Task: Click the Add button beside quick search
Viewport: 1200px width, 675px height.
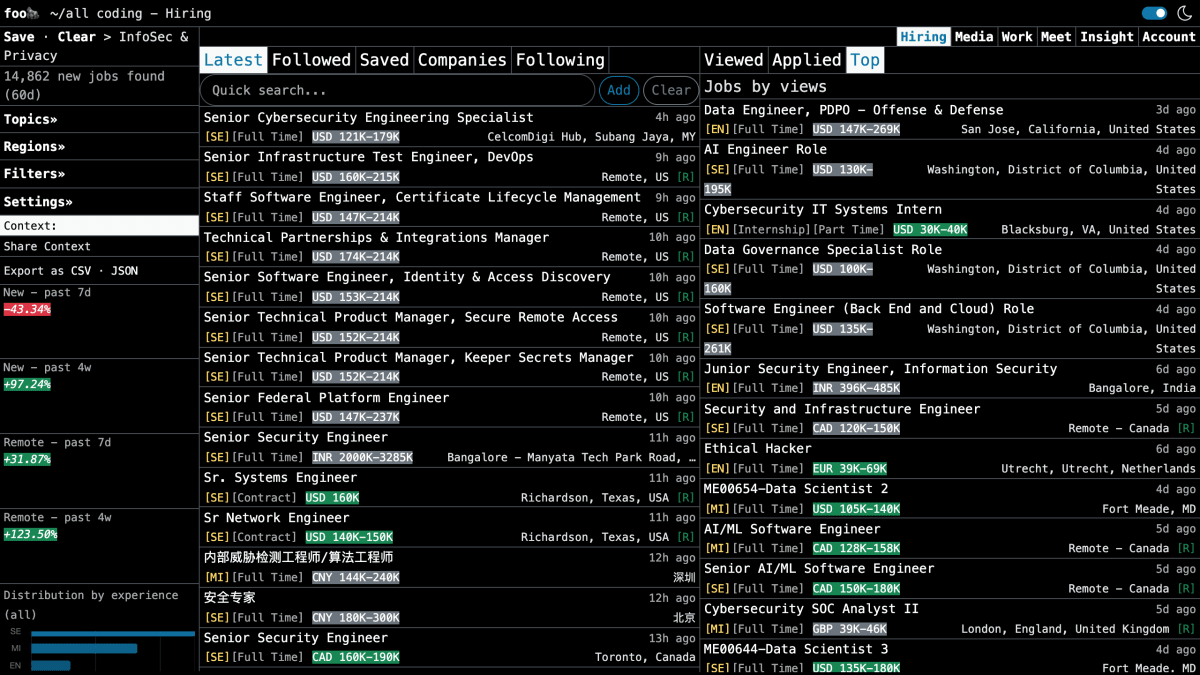Action: click(x=619, y=90)
